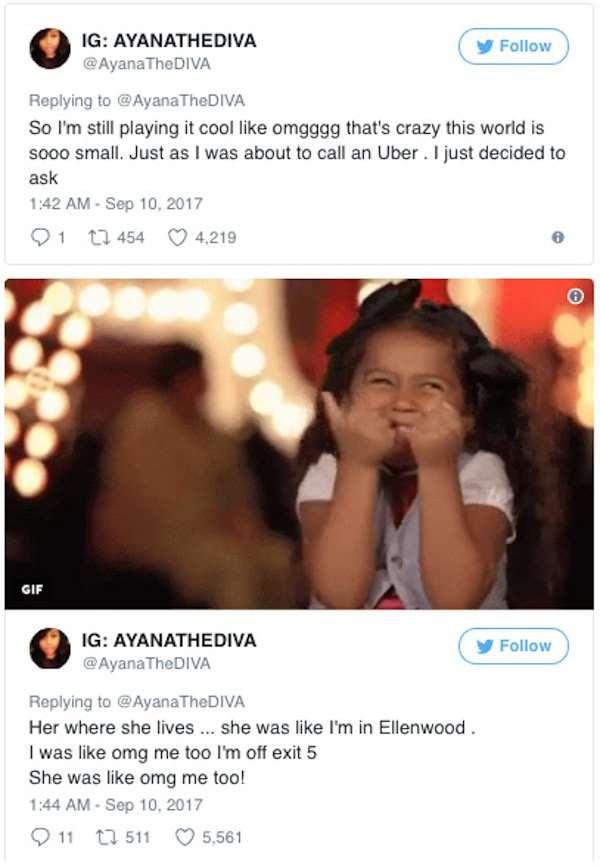
Task: Click info icon on GIF corner
Action: coord(575,296)
